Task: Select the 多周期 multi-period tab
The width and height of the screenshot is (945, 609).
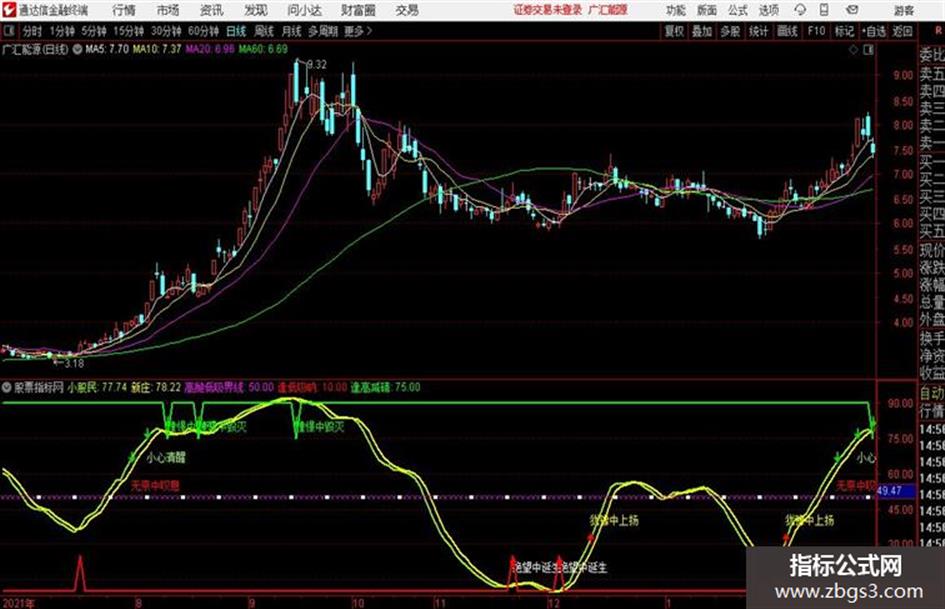Action: click(323, 31)
